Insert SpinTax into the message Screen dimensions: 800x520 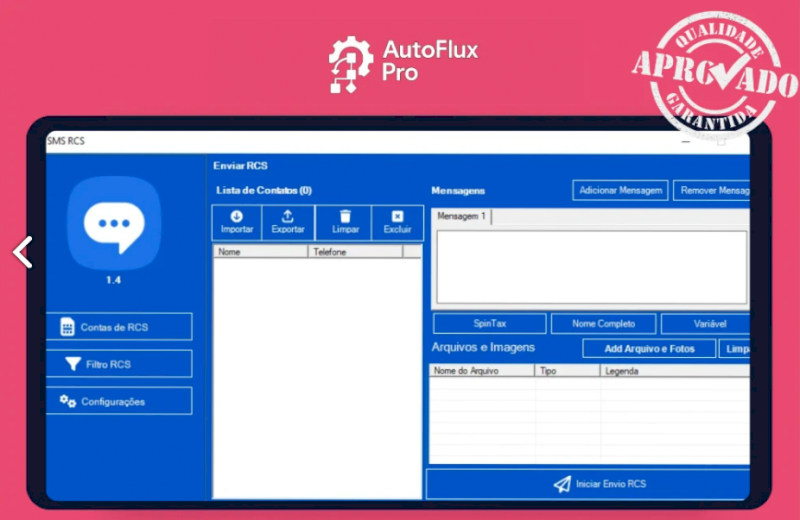click(x=490, y=324)
